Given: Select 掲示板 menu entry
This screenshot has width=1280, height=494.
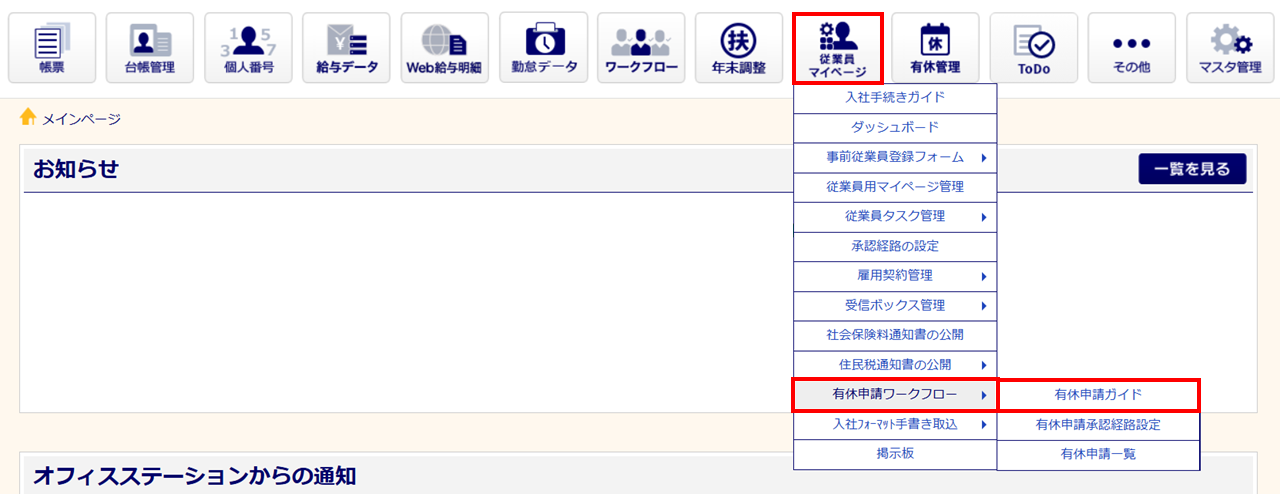Looking at the screenshot, I should point(895,454).
